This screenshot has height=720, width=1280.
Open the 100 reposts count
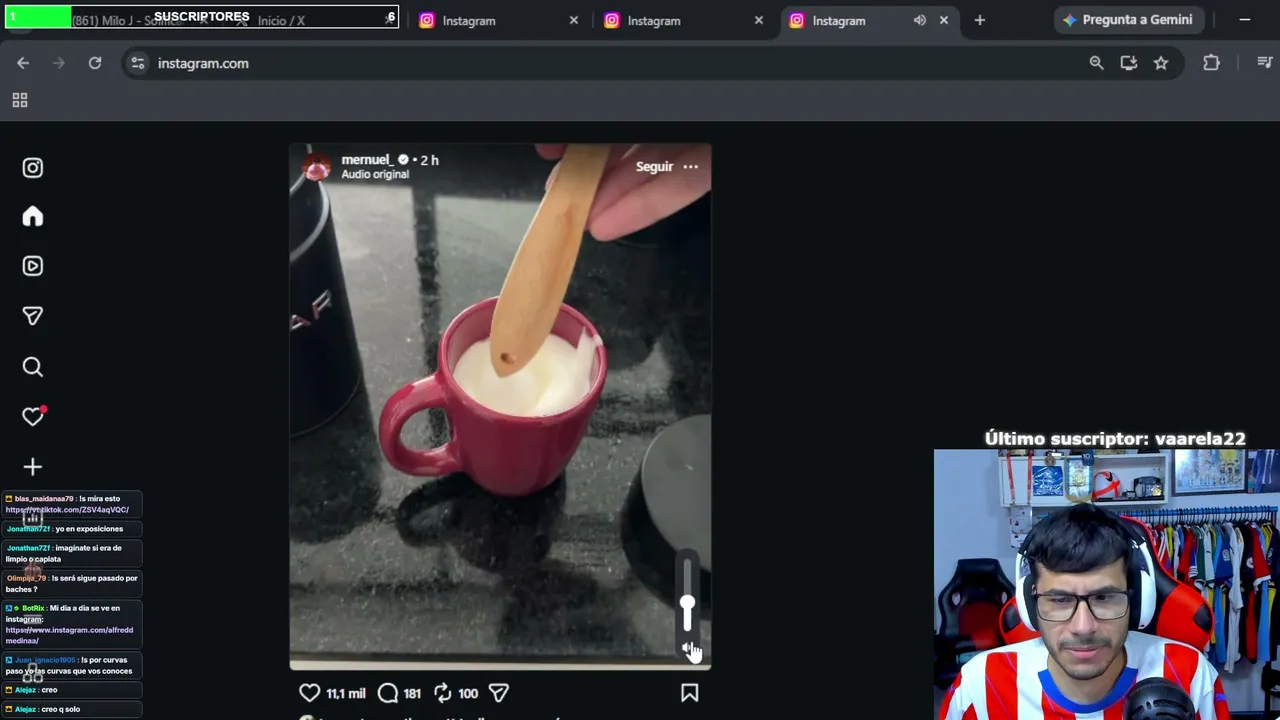tap(468, 693)
